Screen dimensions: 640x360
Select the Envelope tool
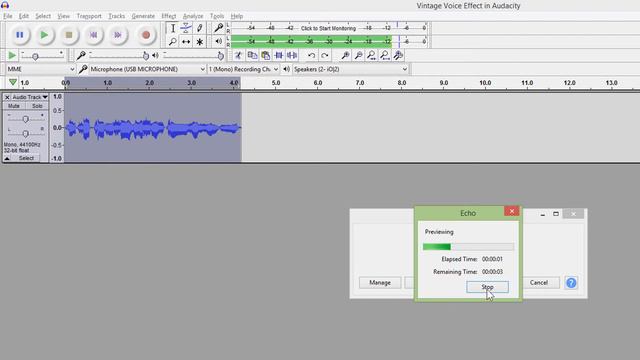(186, 28)
